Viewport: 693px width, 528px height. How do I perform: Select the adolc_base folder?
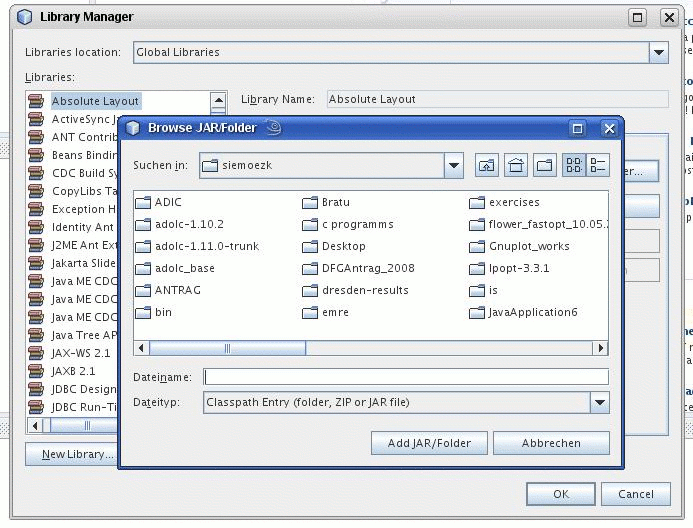click(x=175, y=269)
